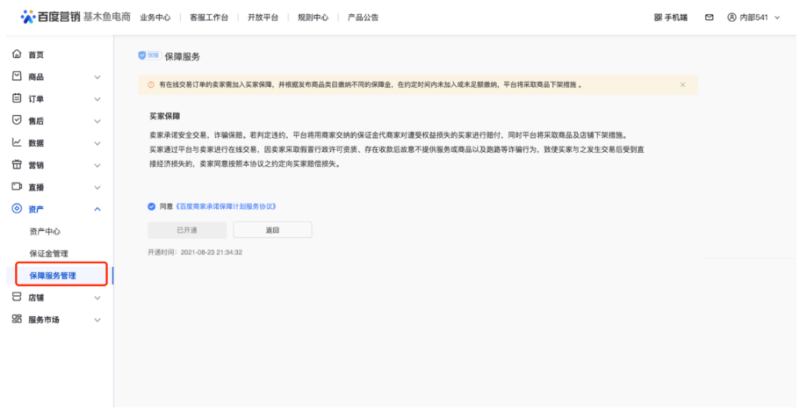Viewport: 800px width, 411px height.
Task: Click the 售后 sidebar label
Action: coord(36,121)
